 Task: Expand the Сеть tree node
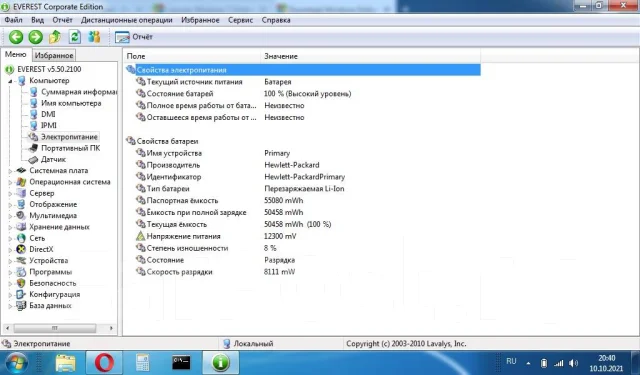point(10,238)
